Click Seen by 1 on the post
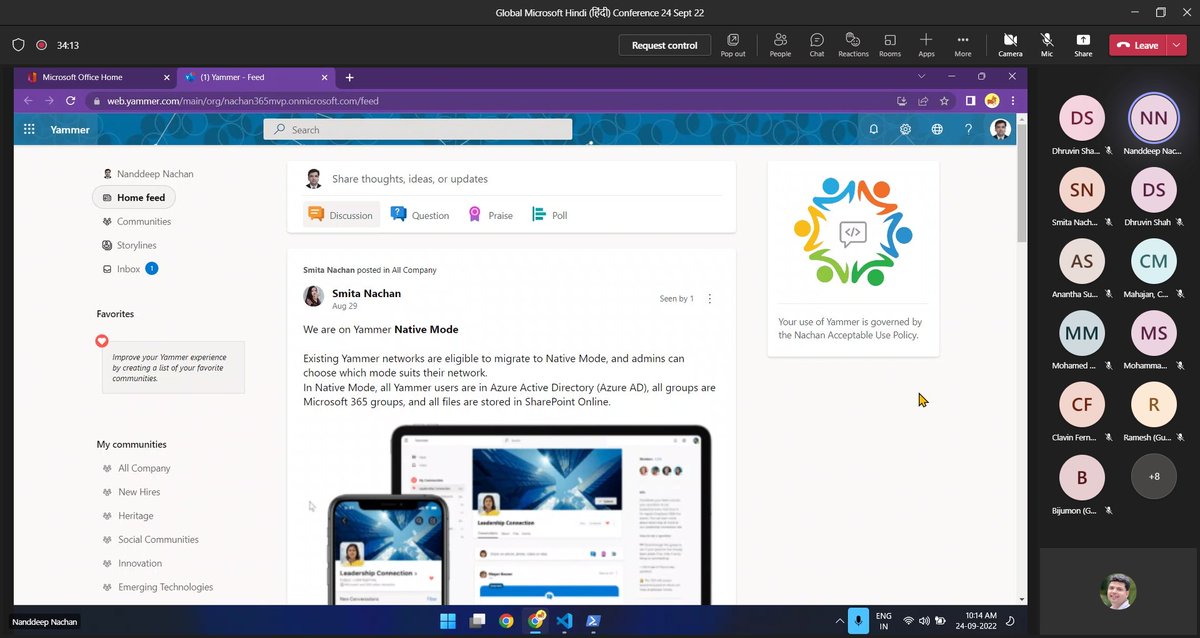Viewport: 1200px width, 638px height. [x=676, y=298]
